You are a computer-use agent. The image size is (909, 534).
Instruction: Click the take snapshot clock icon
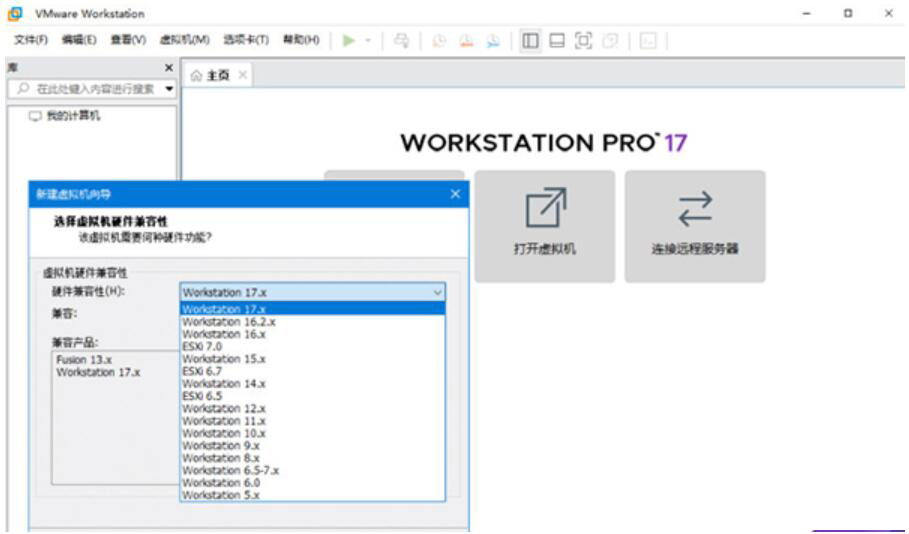coord(439,41)
